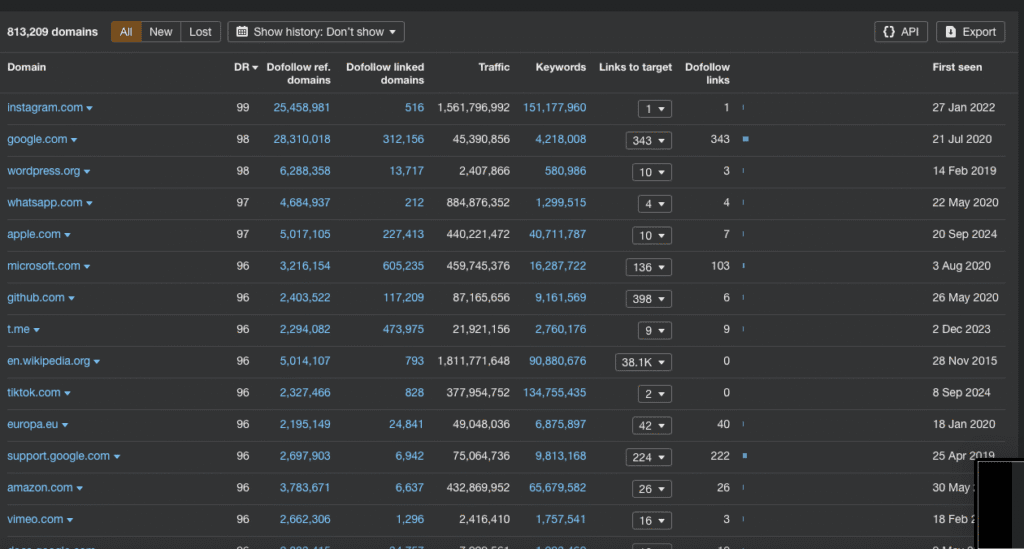Sort by the Traffic column header

pyautogui.click(x=494, y=67)
